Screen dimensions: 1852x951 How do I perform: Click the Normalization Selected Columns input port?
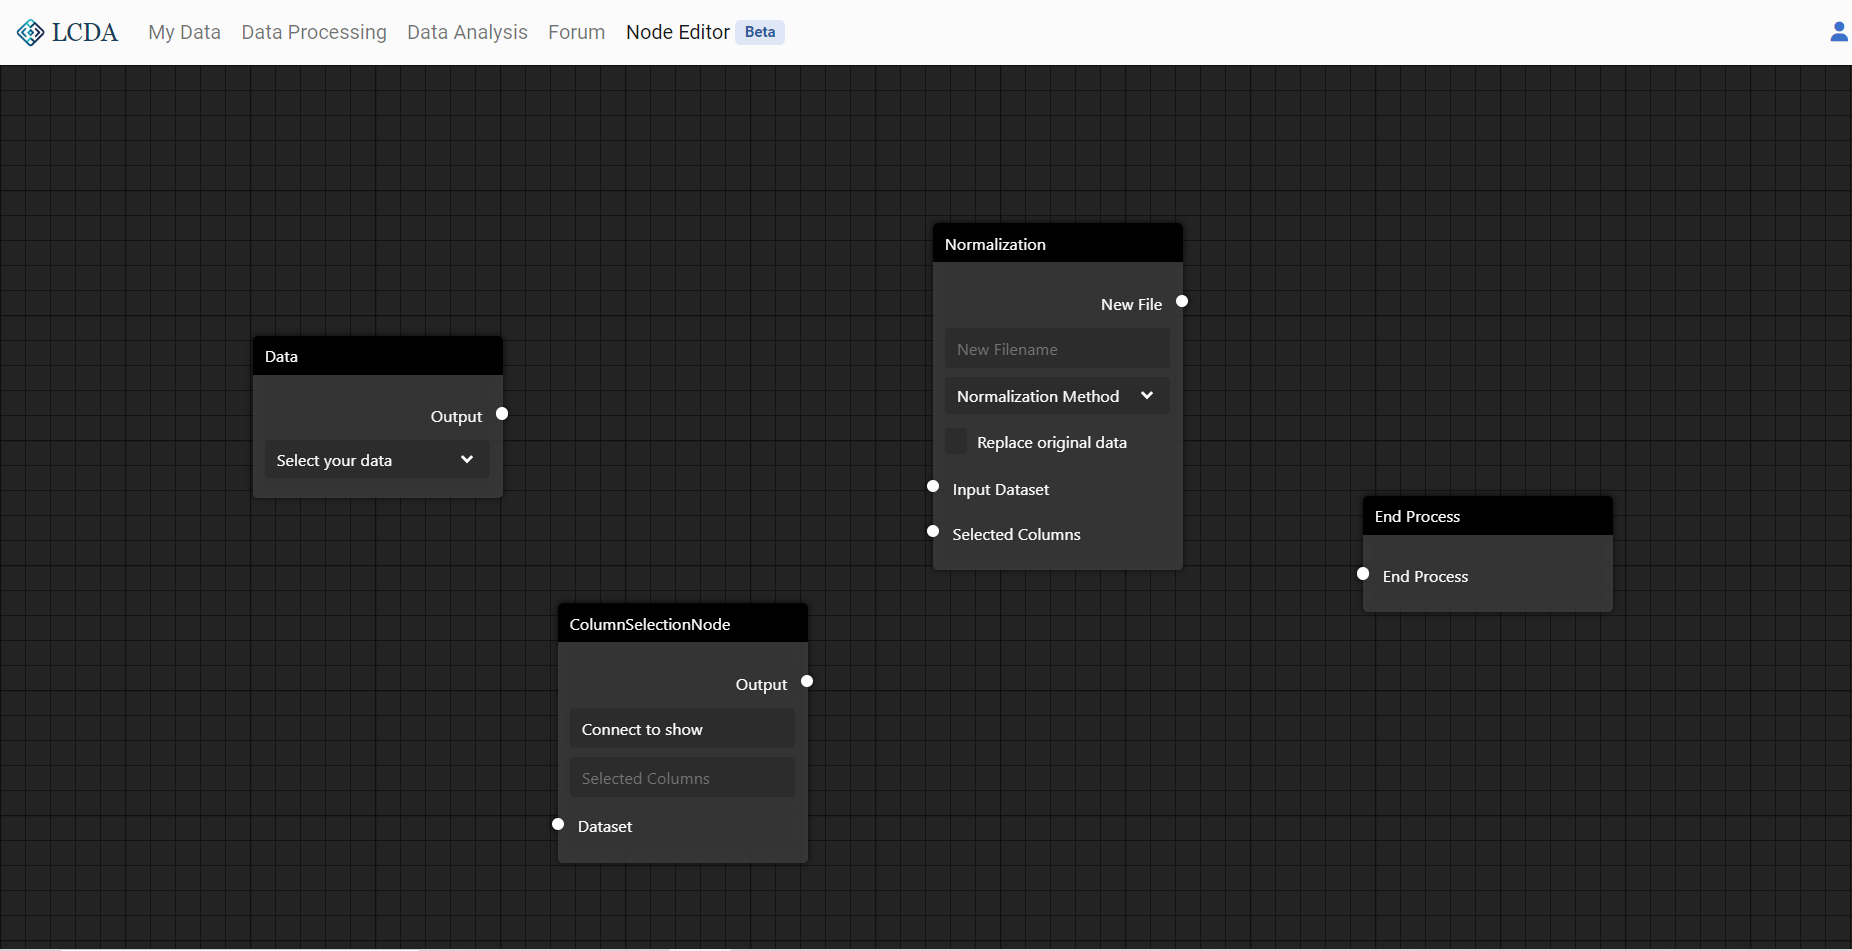pos(933,531)
